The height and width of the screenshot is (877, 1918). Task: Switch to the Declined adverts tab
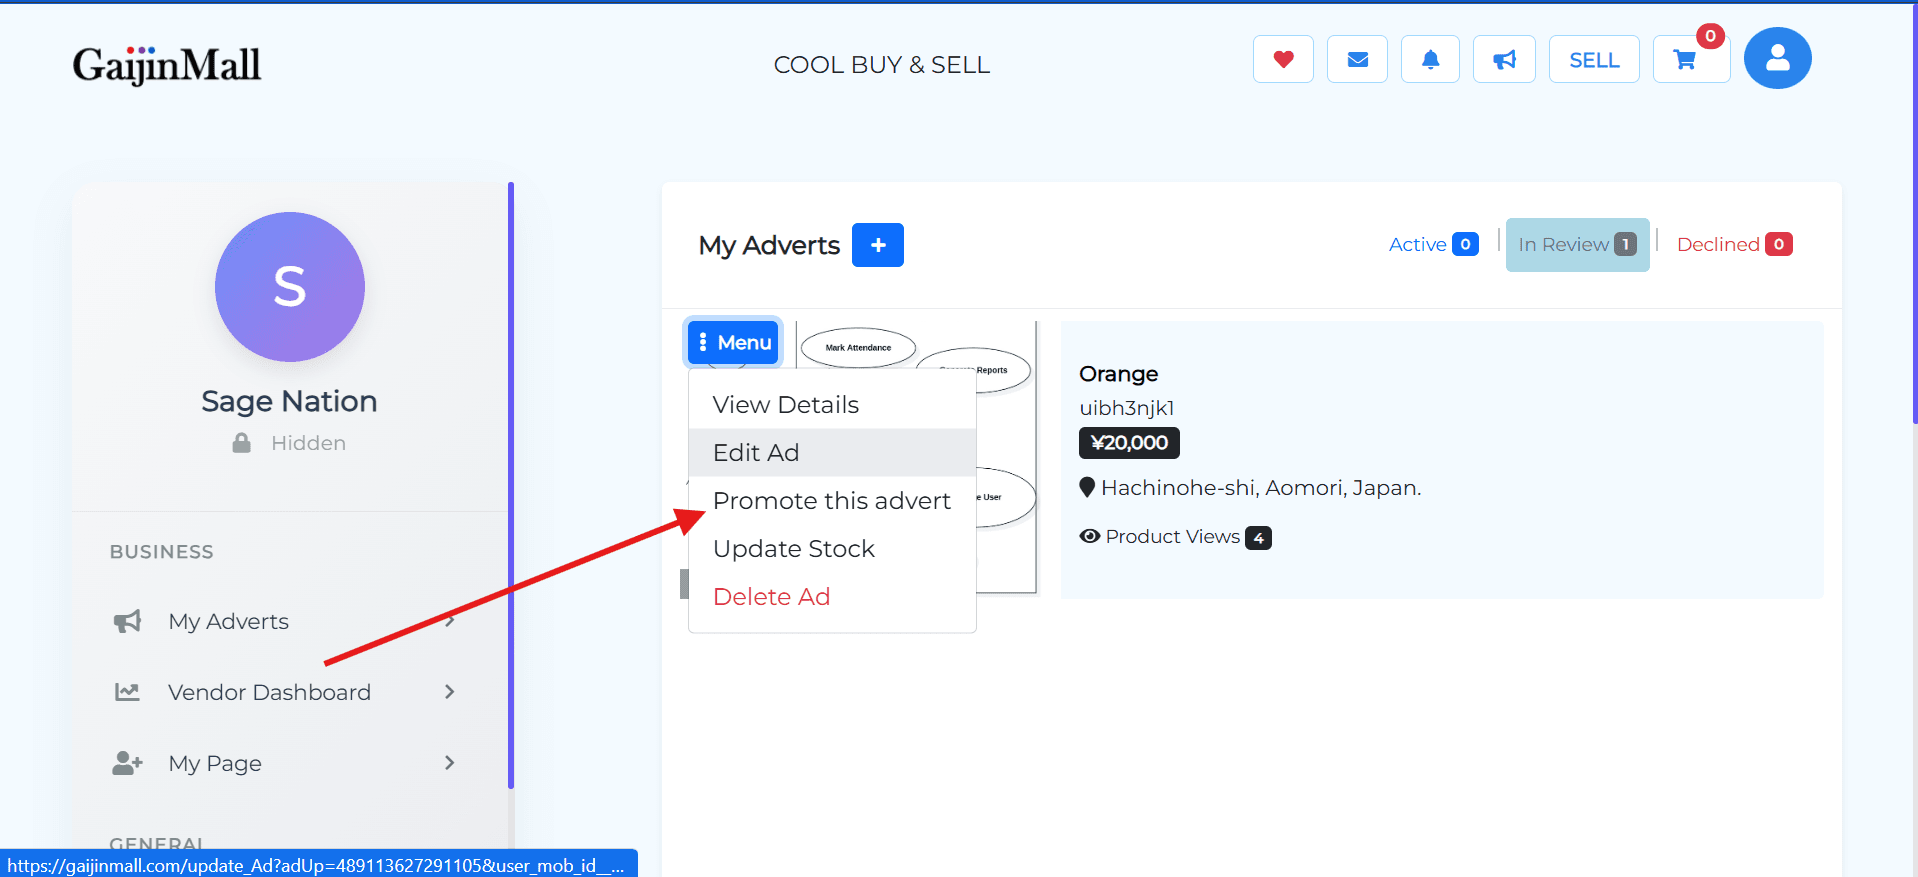tap(1734, 244)
